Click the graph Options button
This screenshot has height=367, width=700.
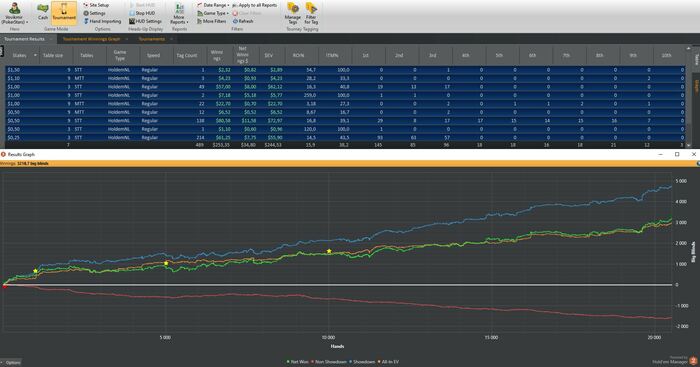coord(11,363)
